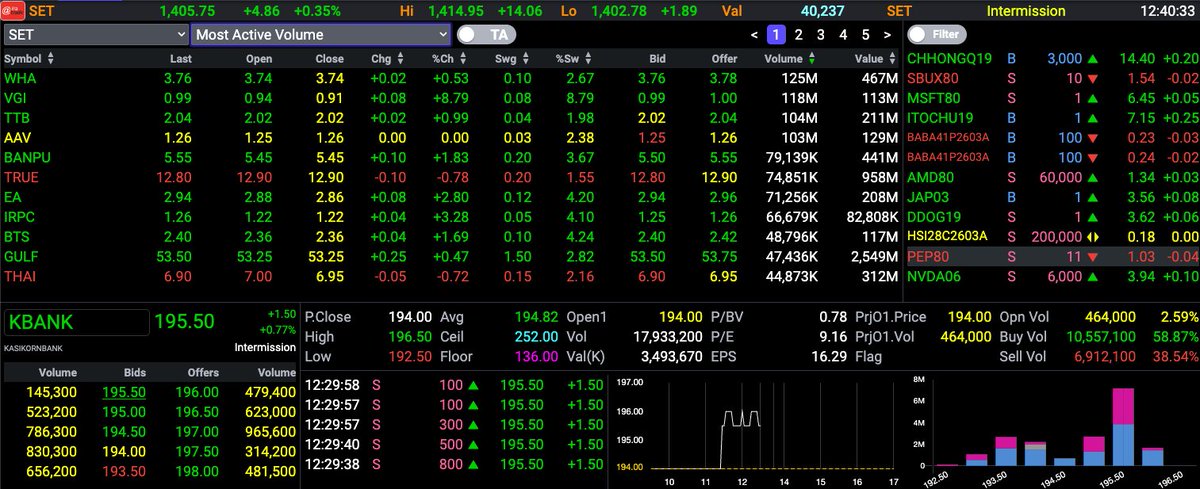Open the Most Active Volume dropdown

(321, 34)
